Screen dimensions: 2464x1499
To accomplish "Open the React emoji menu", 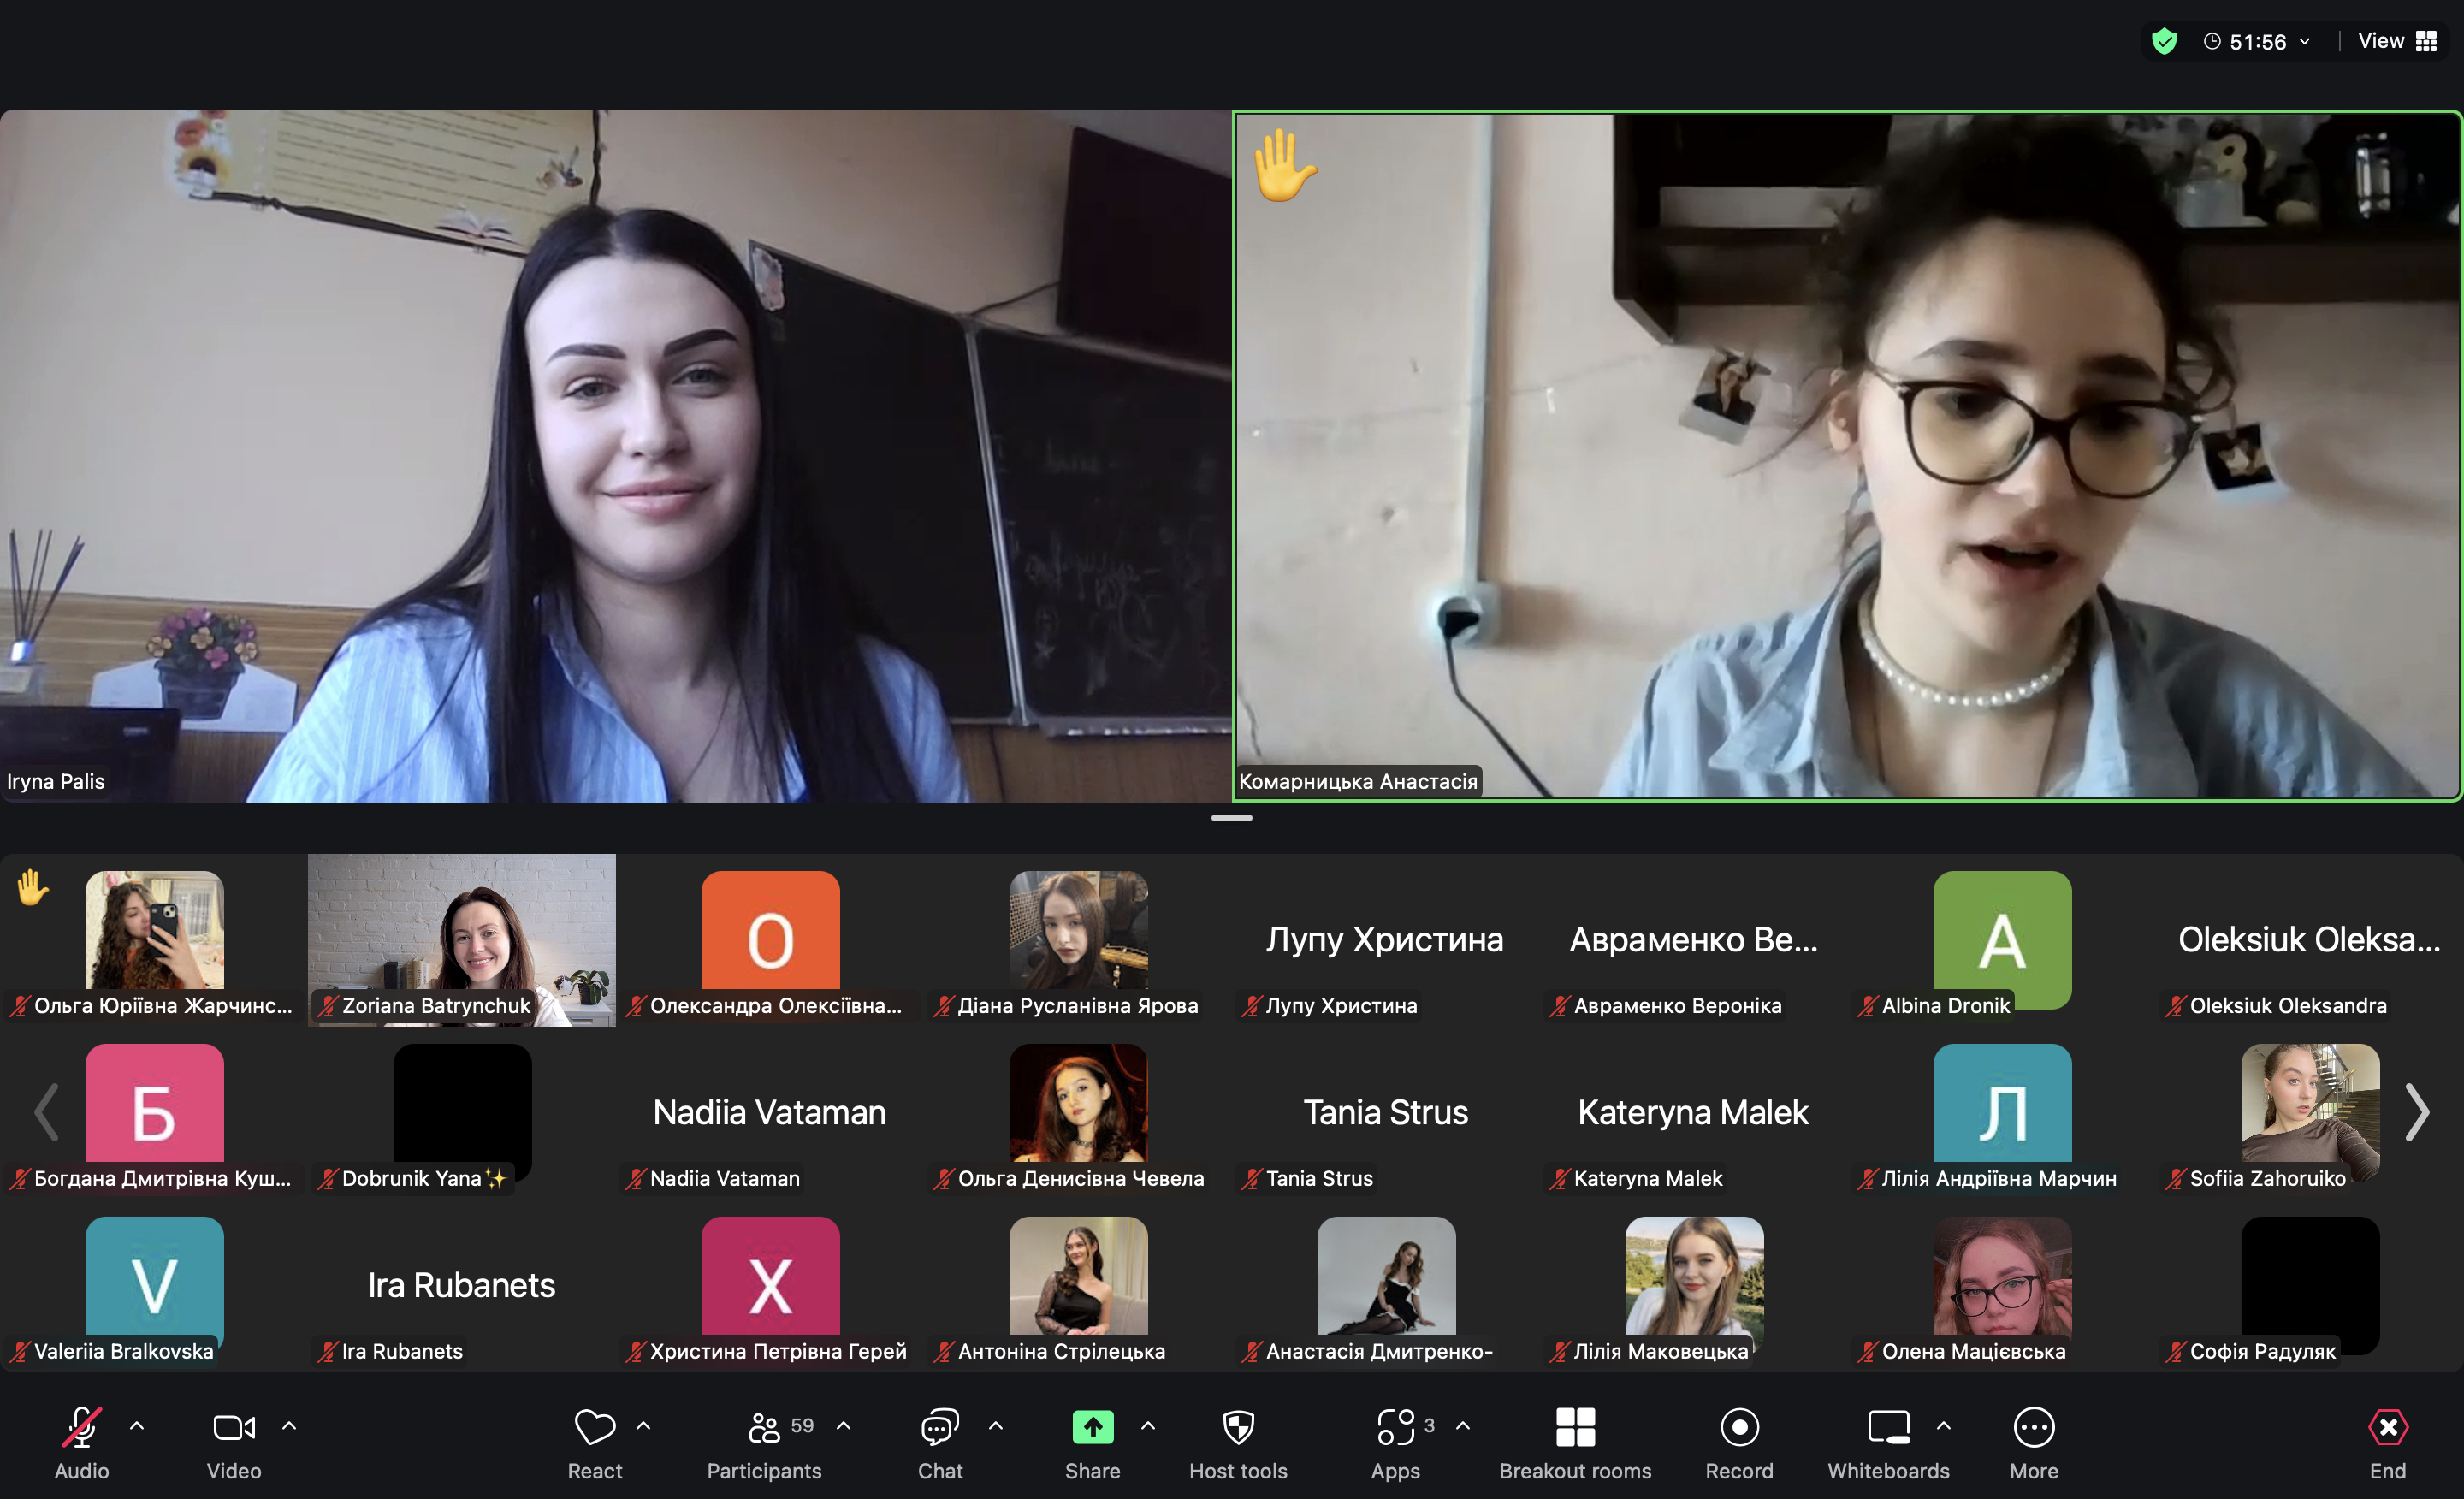I will tap(594, 1443).
